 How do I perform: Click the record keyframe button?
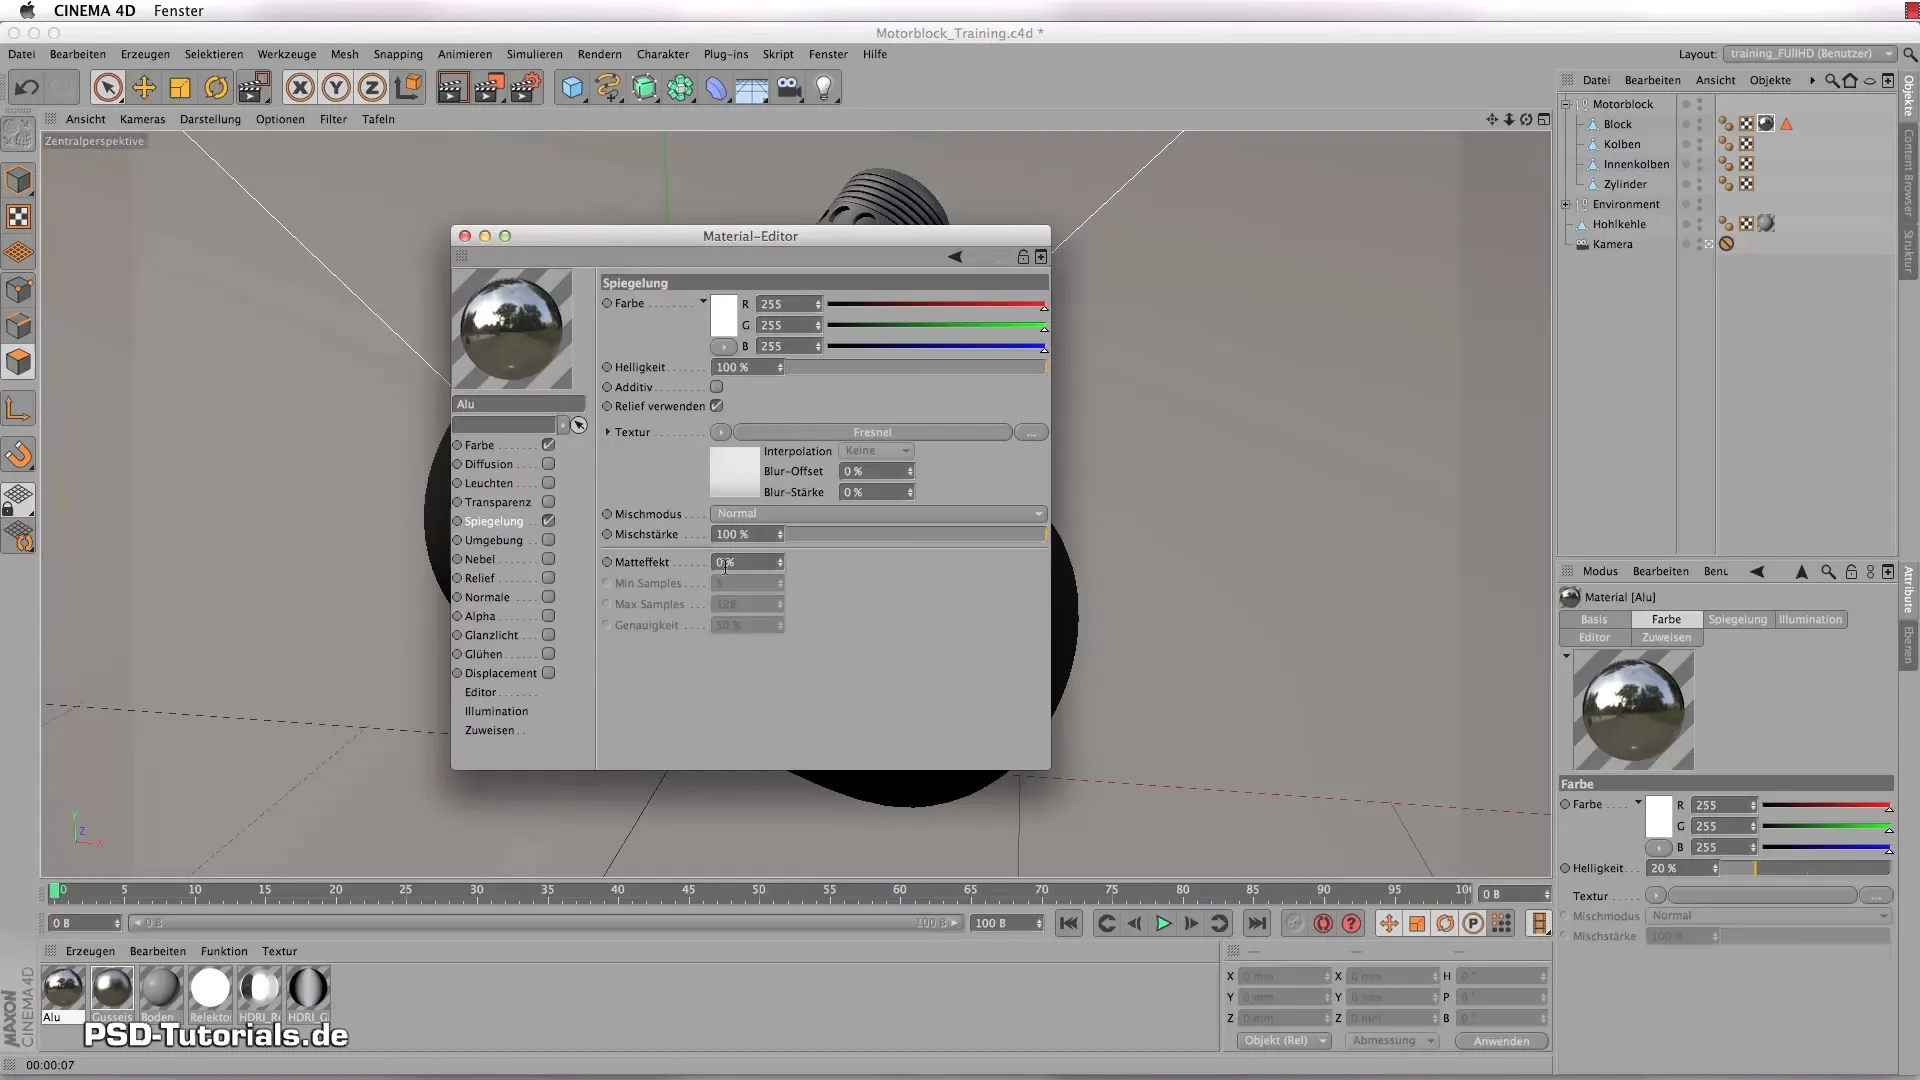click(x=1323, y=923)
